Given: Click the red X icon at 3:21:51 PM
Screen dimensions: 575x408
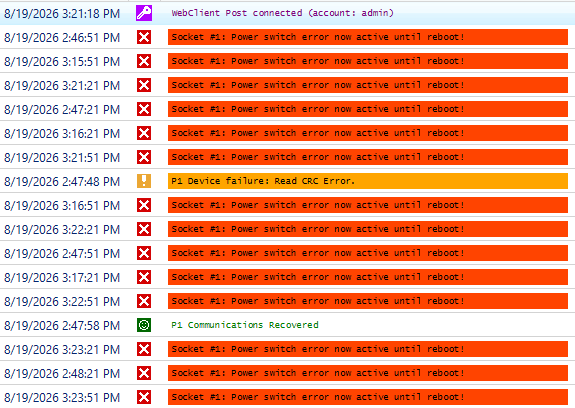Looking at the screenshot, I should tap(144, 157).
